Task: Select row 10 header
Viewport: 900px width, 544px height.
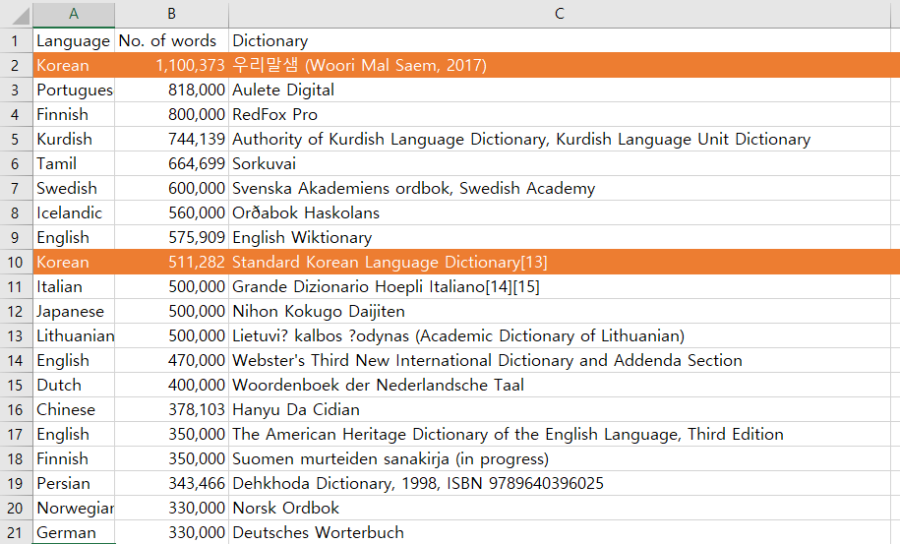Action: [16, 262]
